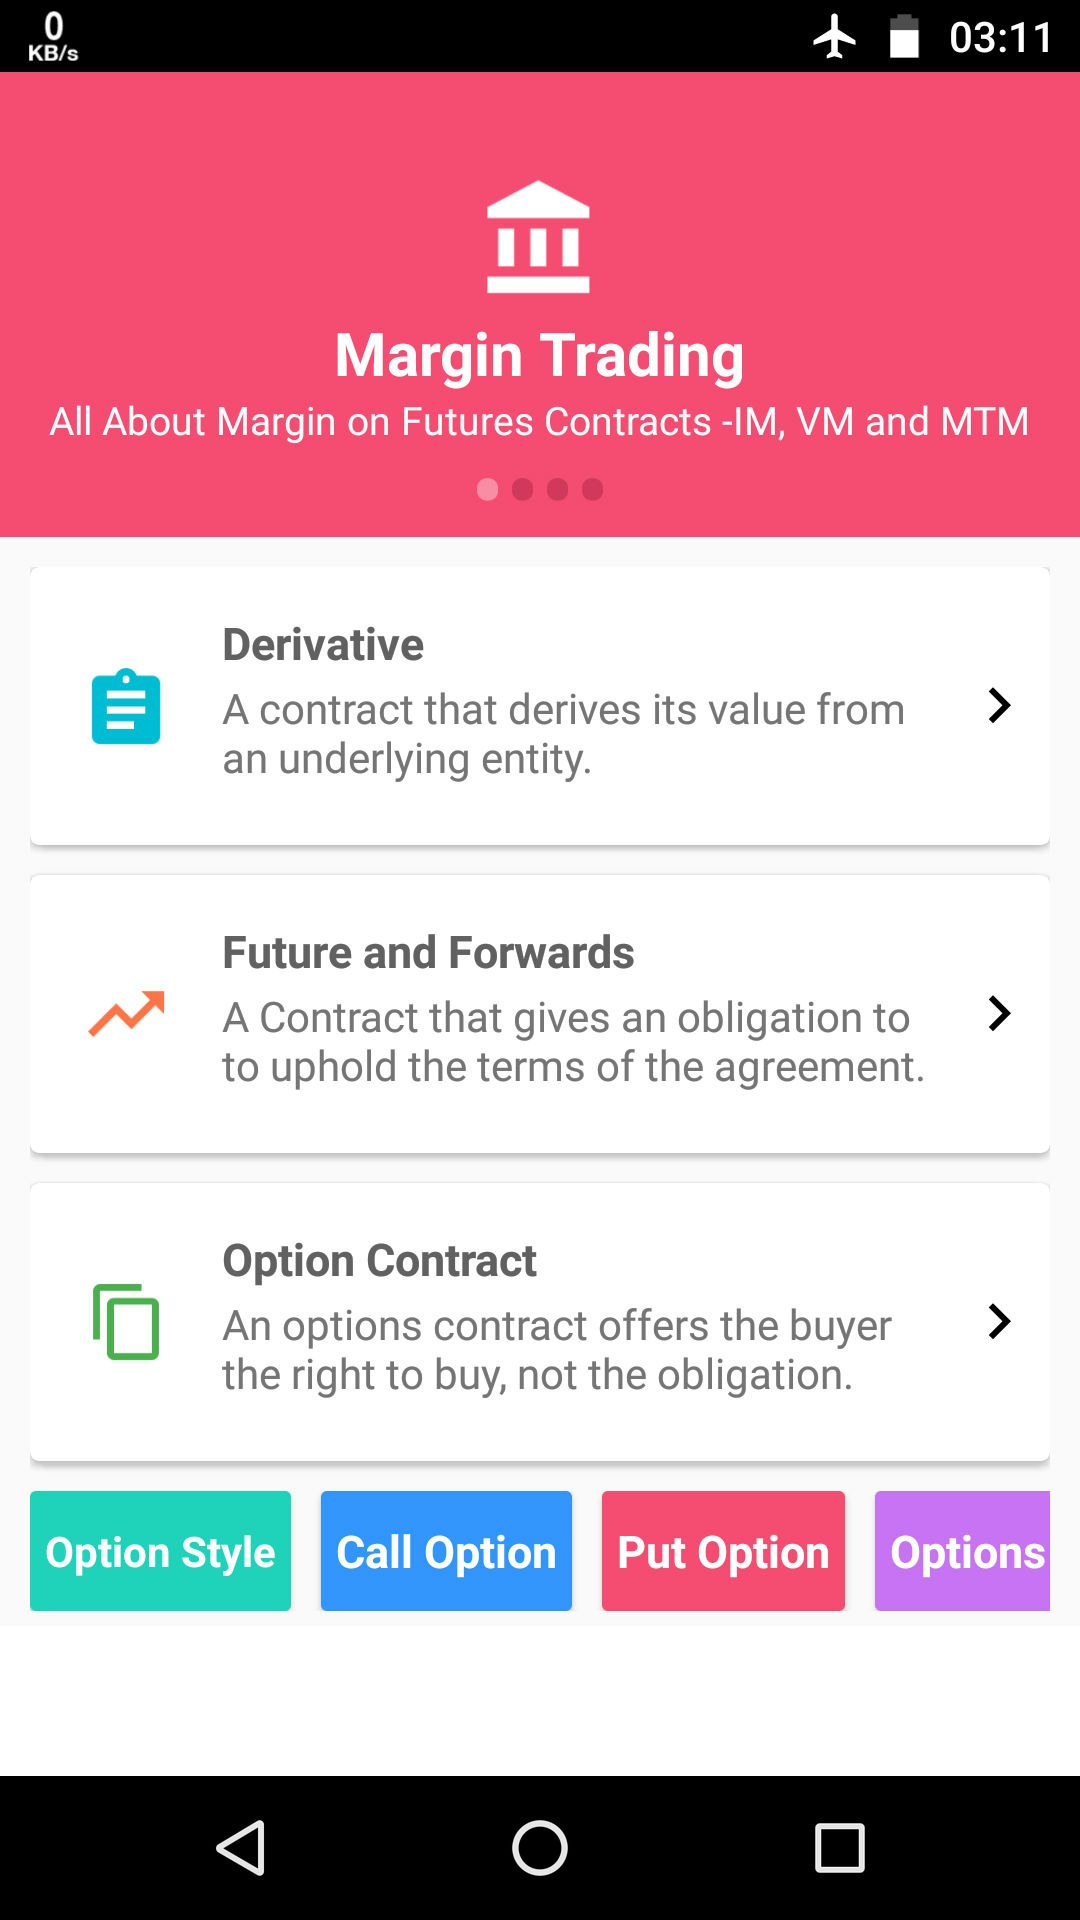The width and height of the screenshot is (1080, 1920).
Task: Expand the Option Contract entry chevron
Action: (999, 1321)
